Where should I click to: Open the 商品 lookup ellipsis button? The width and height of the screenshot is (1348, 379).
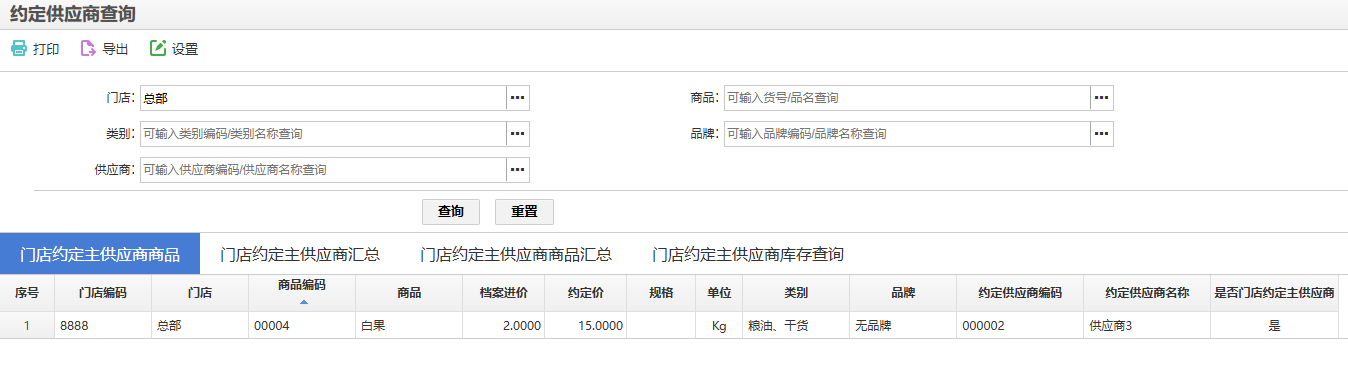(x=1101, y=98)
